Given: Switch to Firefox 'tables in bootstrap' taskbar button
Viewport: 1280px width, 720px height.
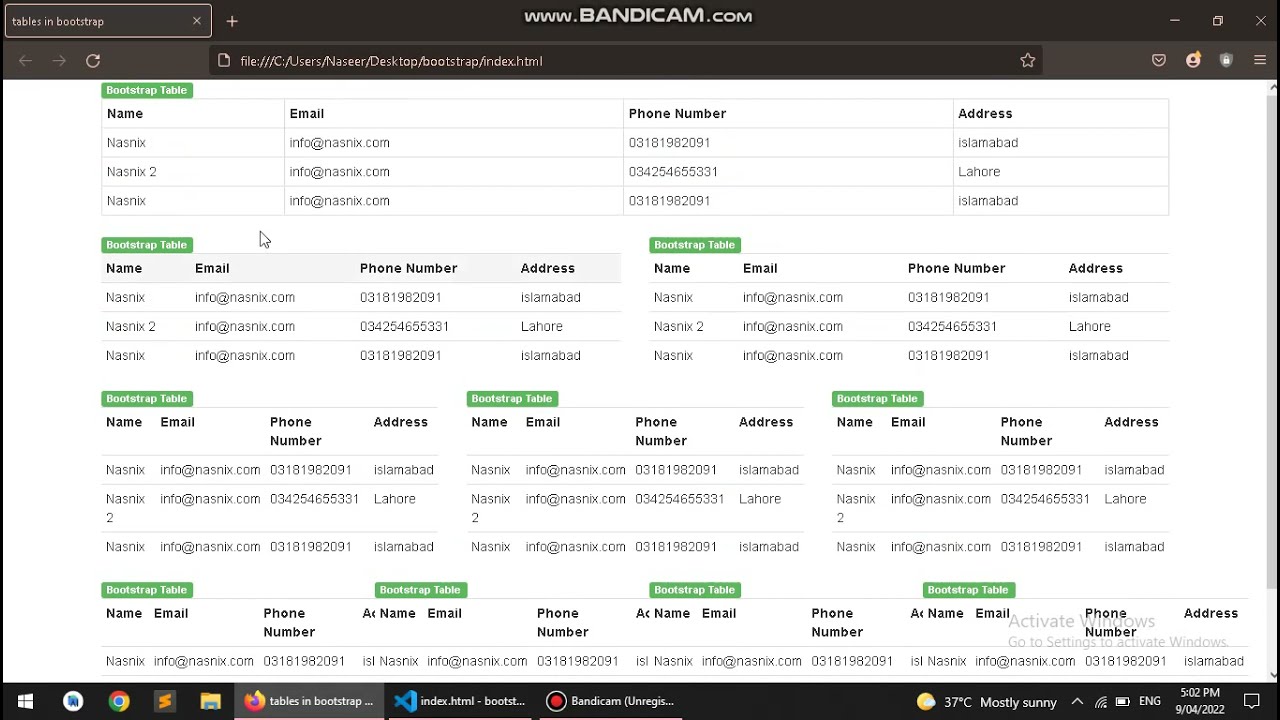Looking at the screenshot, I should tap(310, 701).
